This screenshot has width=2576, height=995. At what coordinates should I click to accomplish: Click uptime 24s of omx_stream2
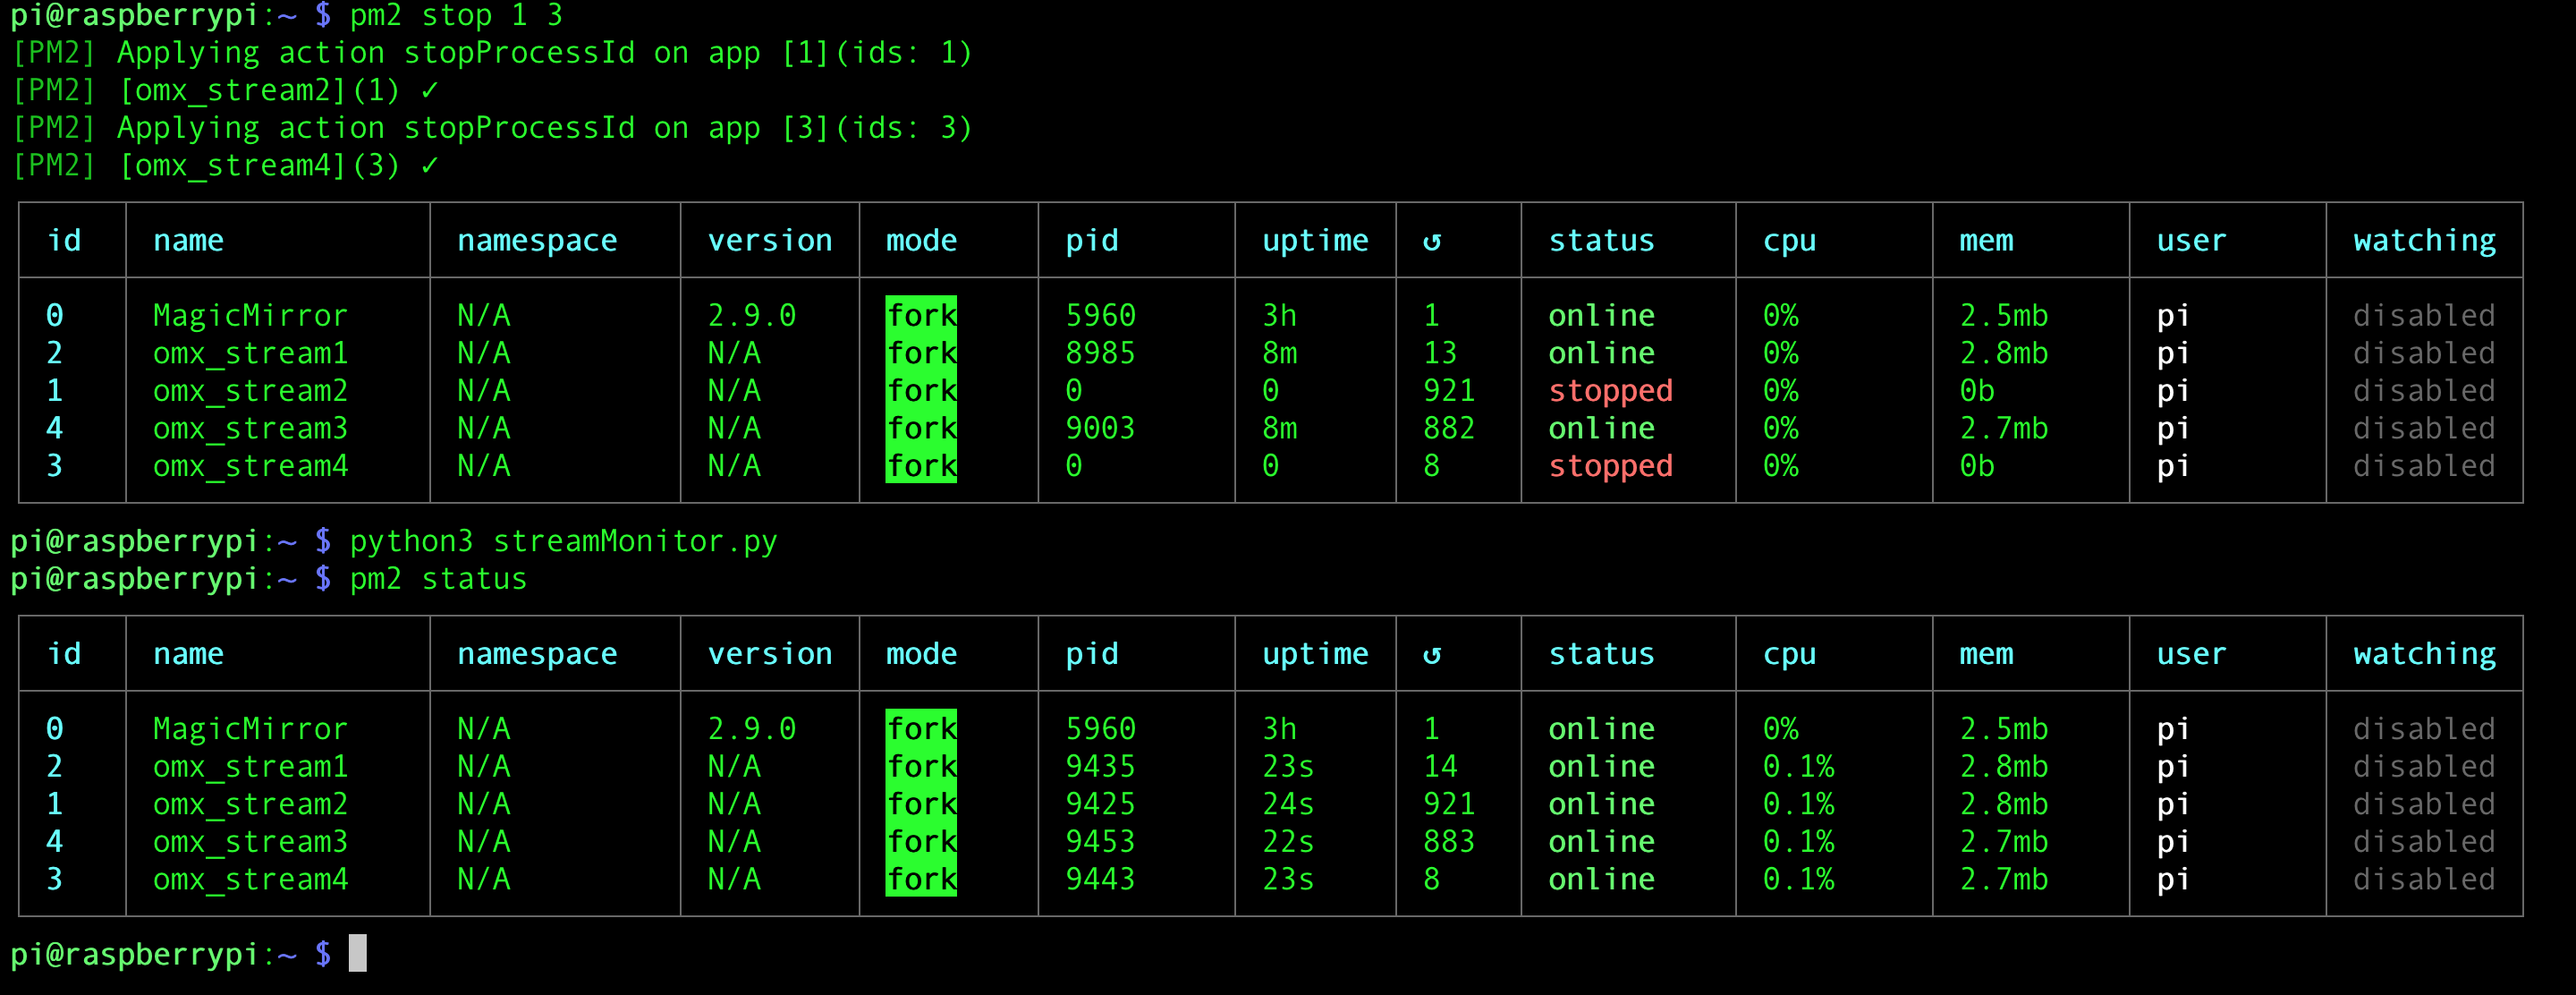[1288, 804]
